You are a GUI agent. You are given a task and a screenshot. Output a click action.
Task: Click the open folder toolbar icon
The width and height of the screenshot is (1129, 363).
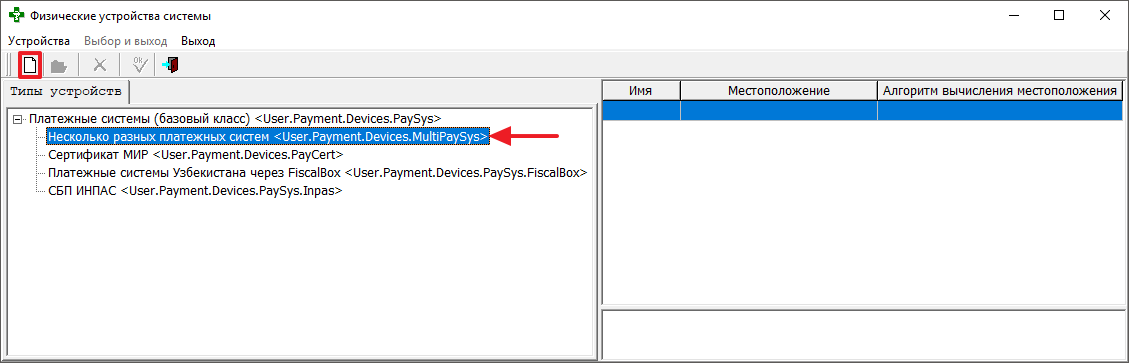pos(59,66)
